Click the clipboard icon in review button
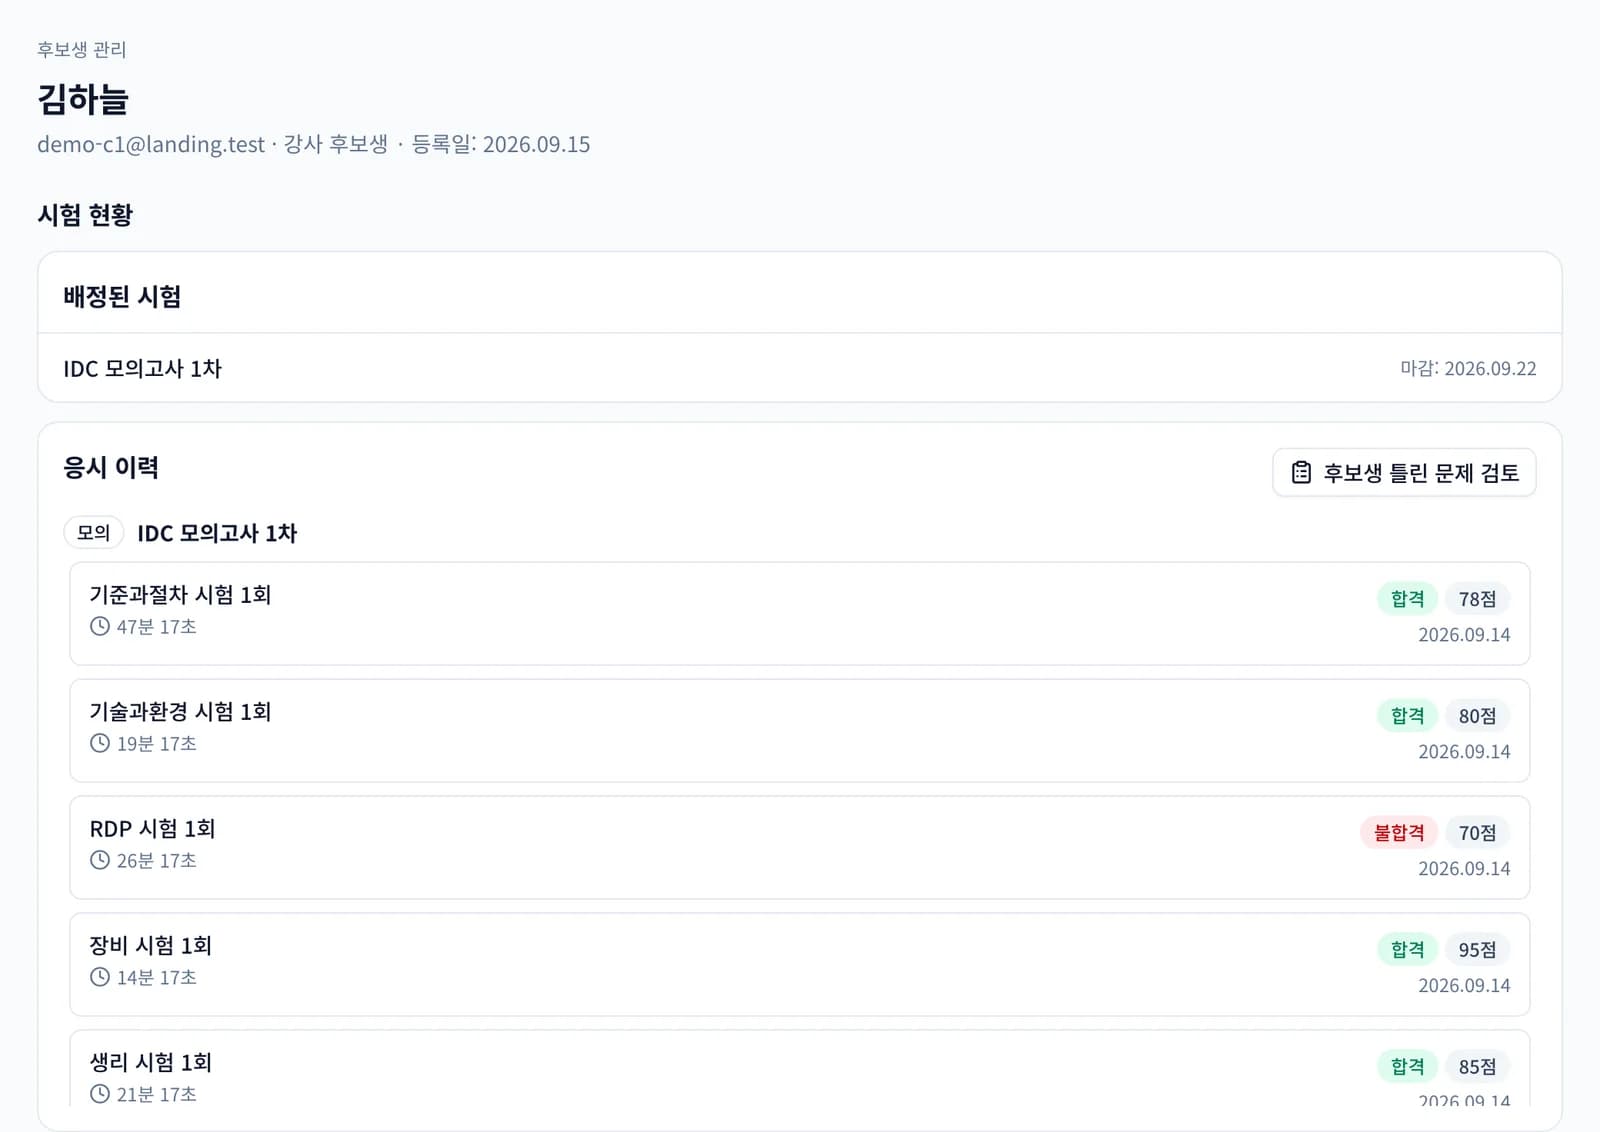 [x=1301, y=472]
